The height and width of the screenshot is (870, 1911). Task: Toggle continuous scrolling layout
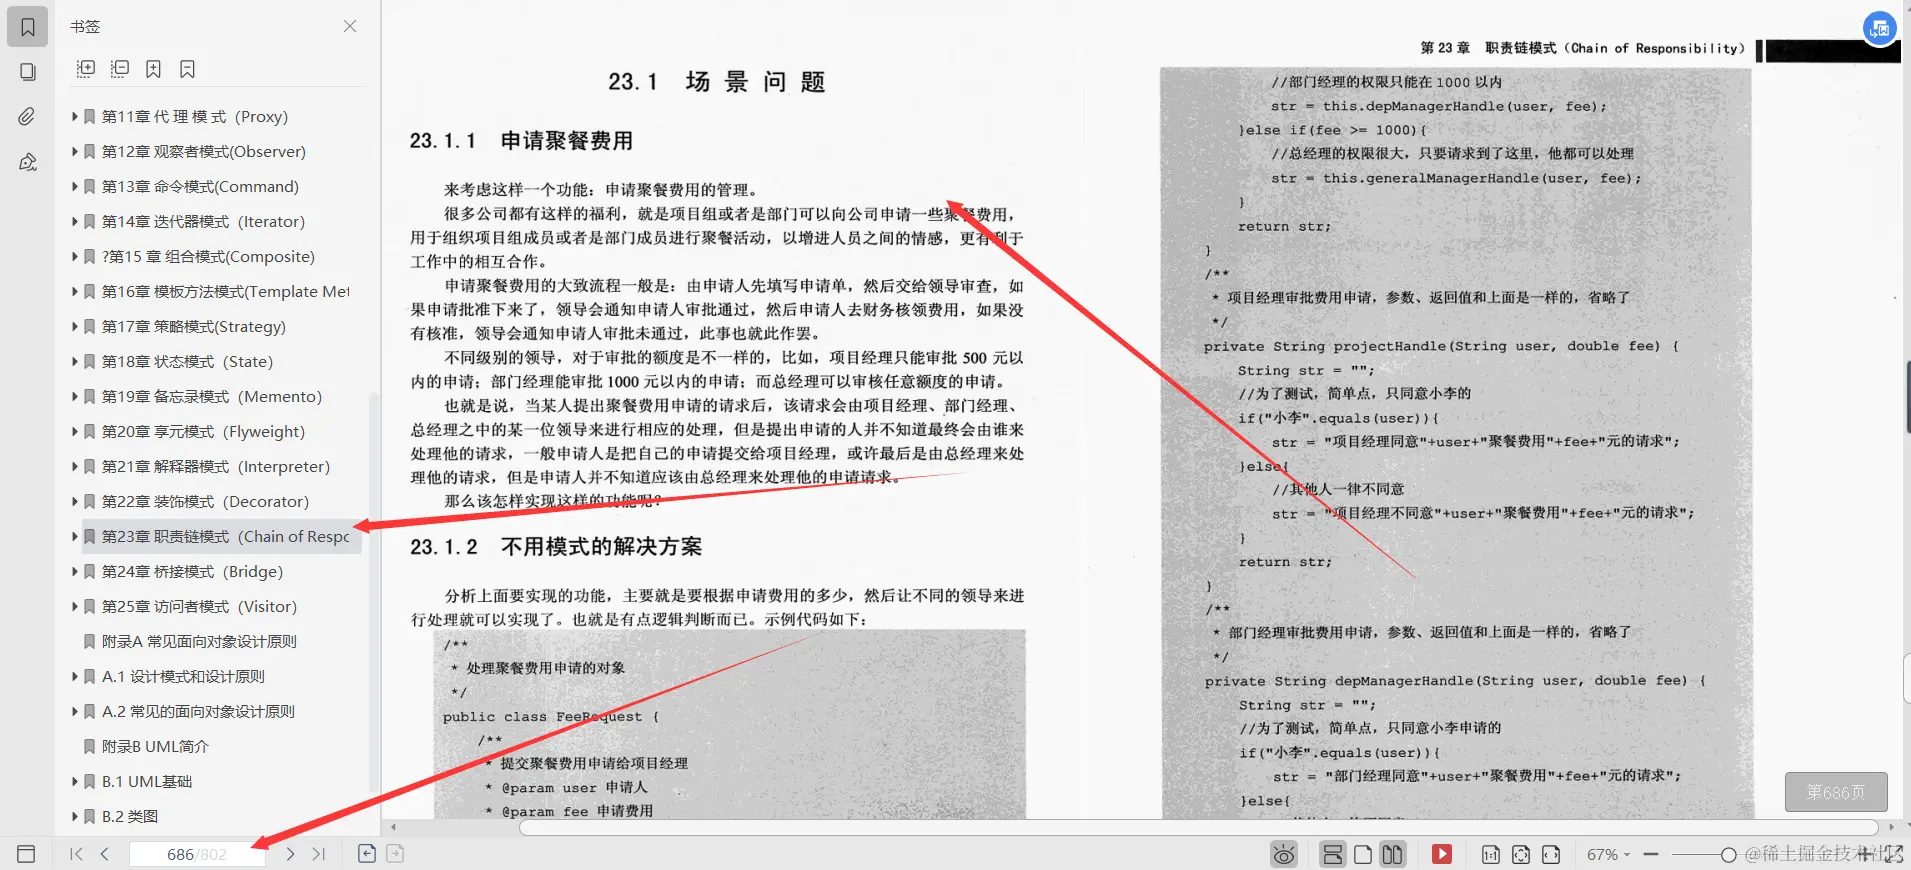click(x=1332, y=854)
